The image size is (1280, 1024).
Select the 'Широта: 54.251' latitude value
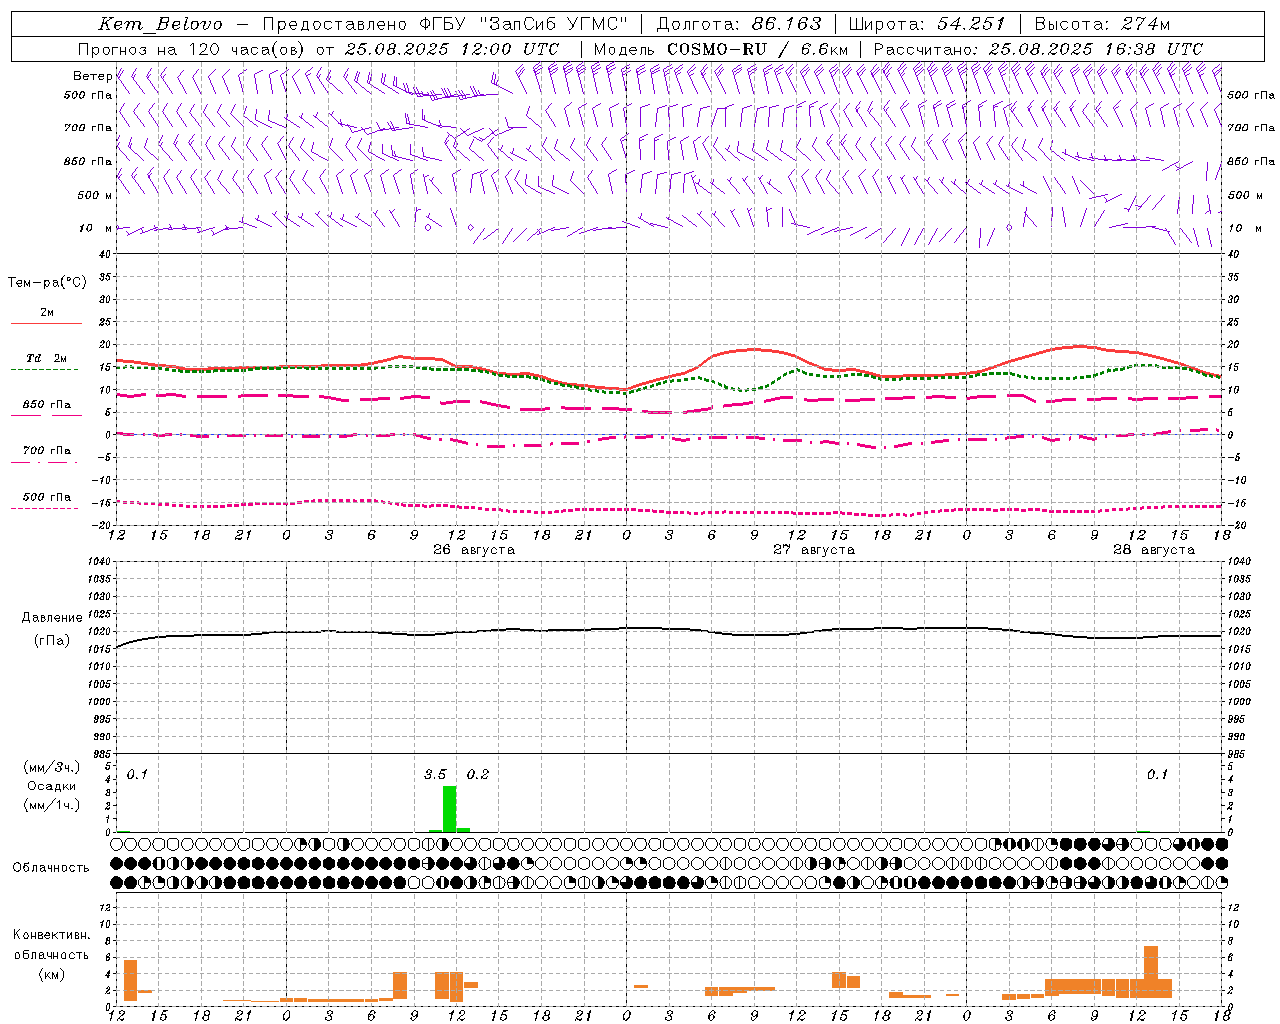click(927, 24)
